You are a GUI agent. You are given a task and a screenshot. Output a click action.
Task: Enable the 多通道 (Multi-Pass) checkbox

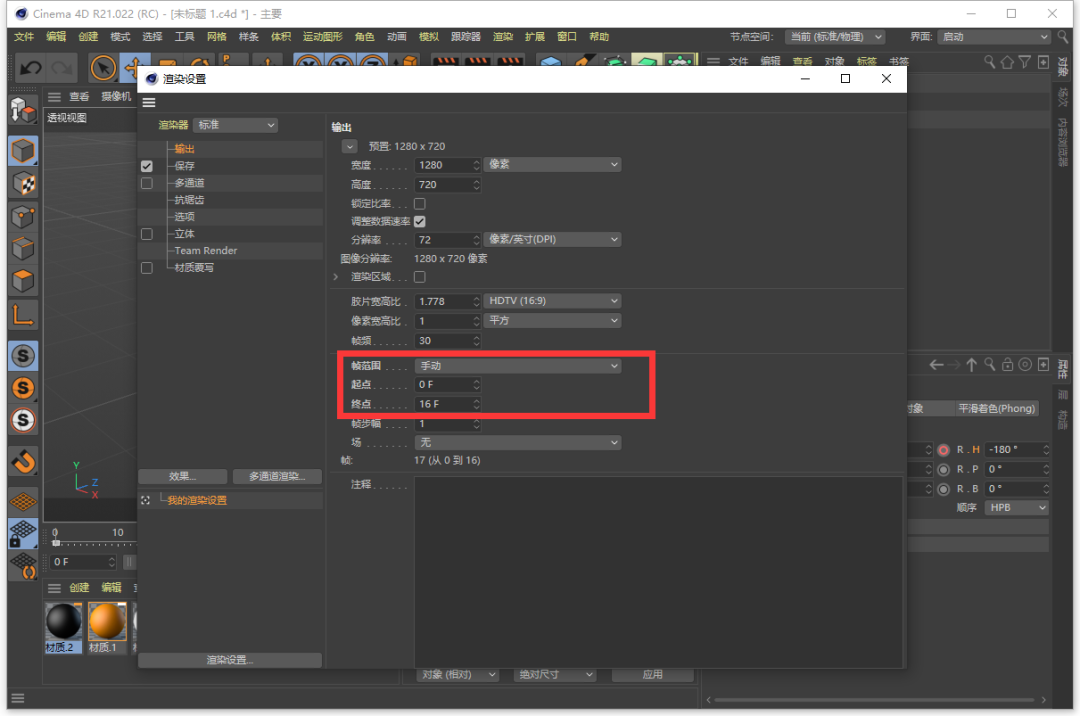coord(147,183)
